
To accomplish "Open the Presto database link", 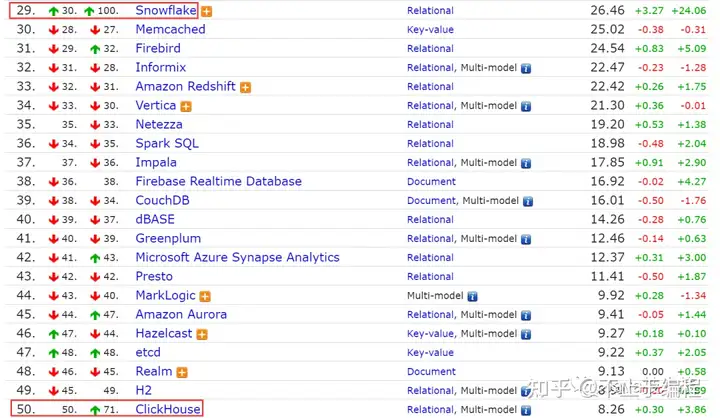I will [154, 276].
